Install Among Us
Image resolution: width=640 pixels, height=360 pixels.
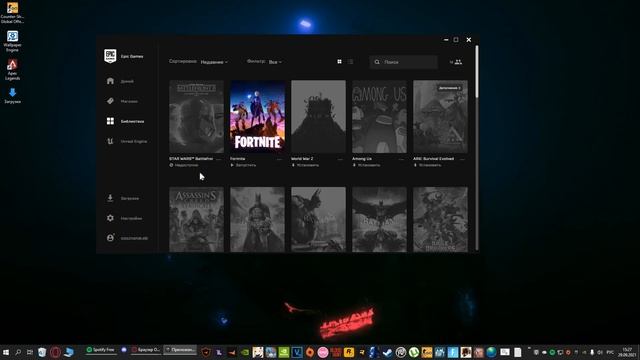click(366, 165)
